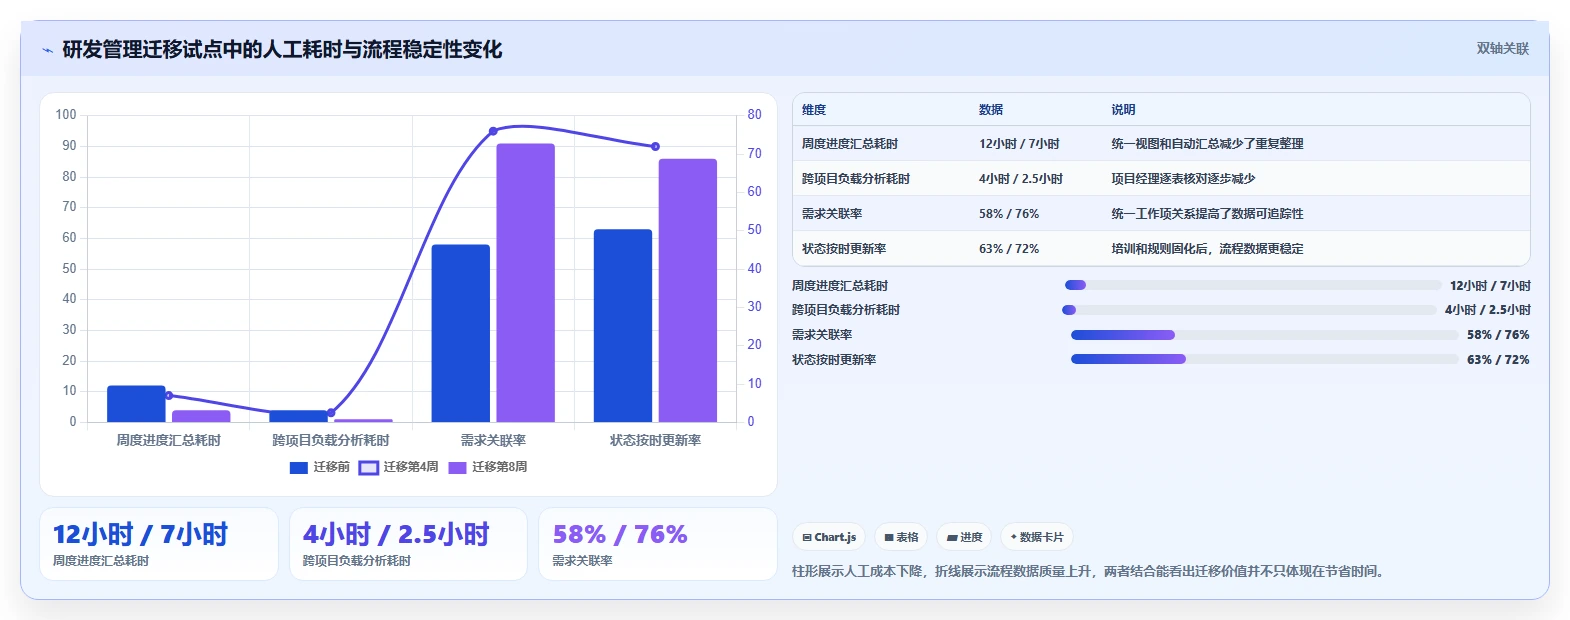Click progress bar for 需求关联率
Image resolution: width=1570 pixels, height=620 pixels.
(1264, 335)
